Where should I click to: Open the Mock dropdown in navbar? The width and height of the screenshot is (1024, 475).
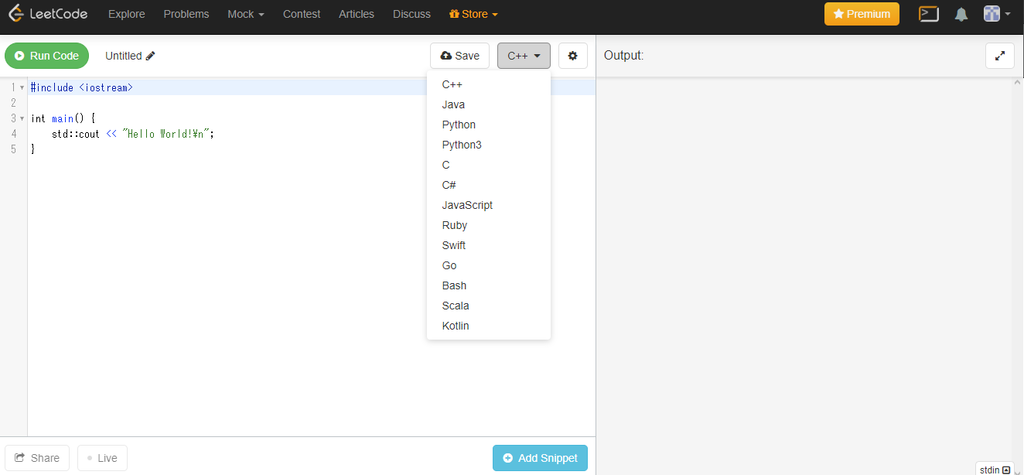click(x=246, y=14)
